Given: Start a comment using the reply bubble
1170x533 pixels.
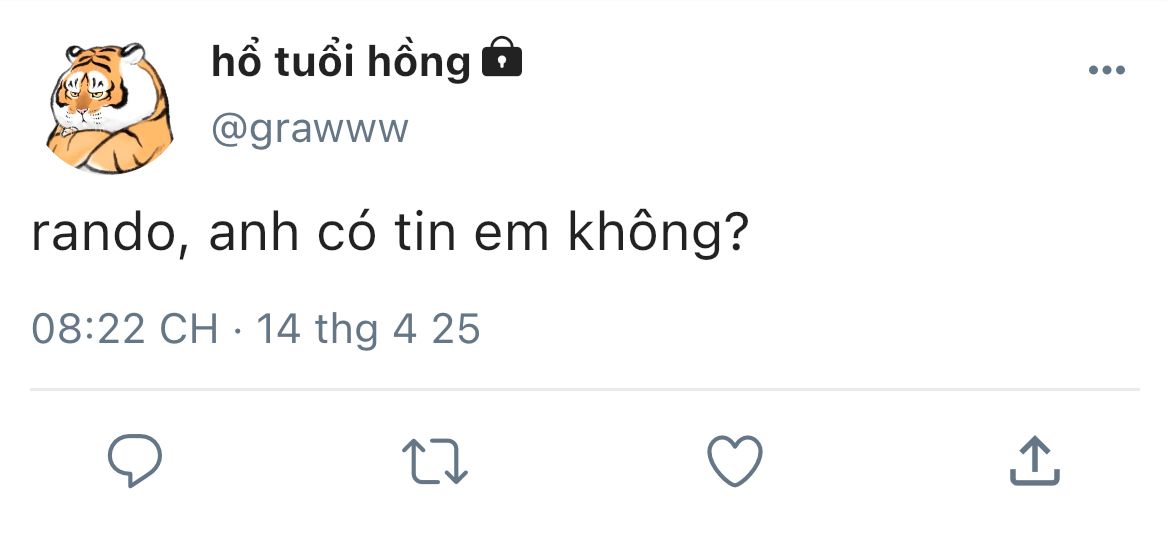Looking at the screenshot, I should pyautogui.click(x=134, y=460).
